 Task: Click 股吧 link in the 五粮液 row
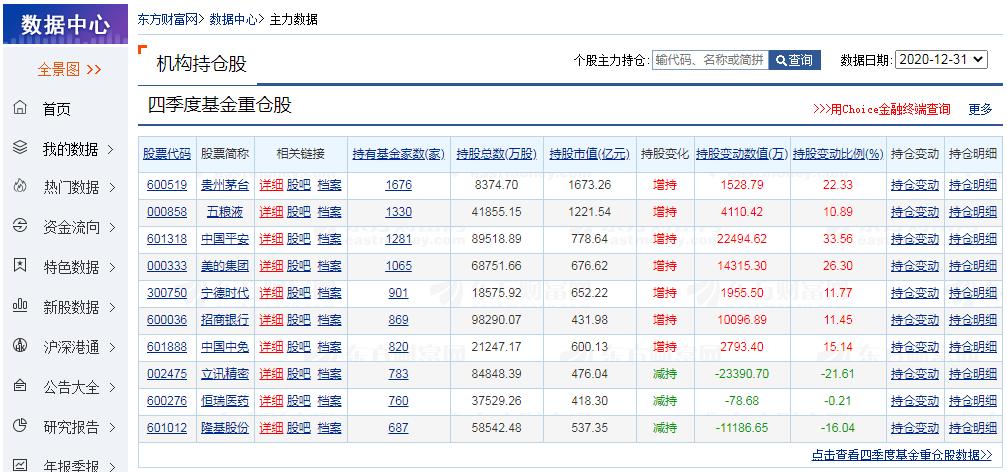[299, 212]
